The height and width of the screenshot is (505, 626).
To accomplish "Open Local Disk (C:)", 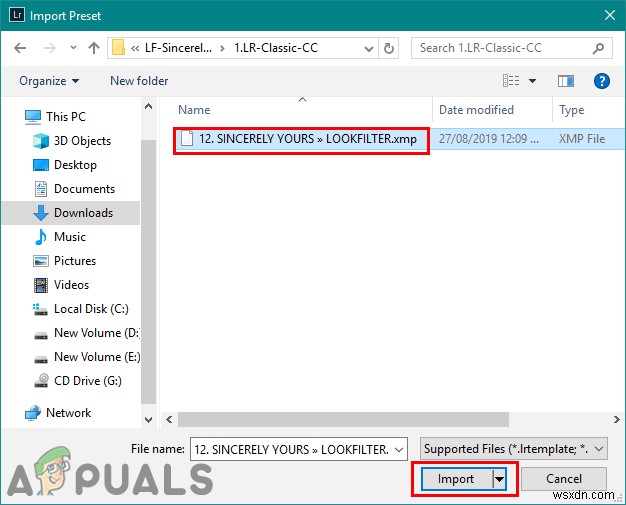I will click(x=80, y=309).
